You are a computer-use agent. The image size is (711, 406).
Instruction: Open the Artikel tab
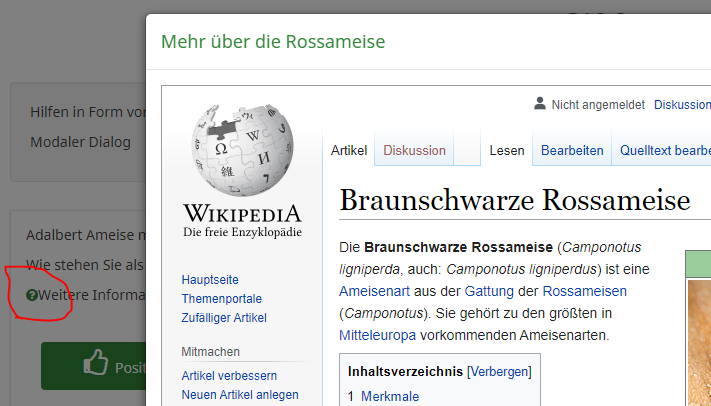[349, 151]
